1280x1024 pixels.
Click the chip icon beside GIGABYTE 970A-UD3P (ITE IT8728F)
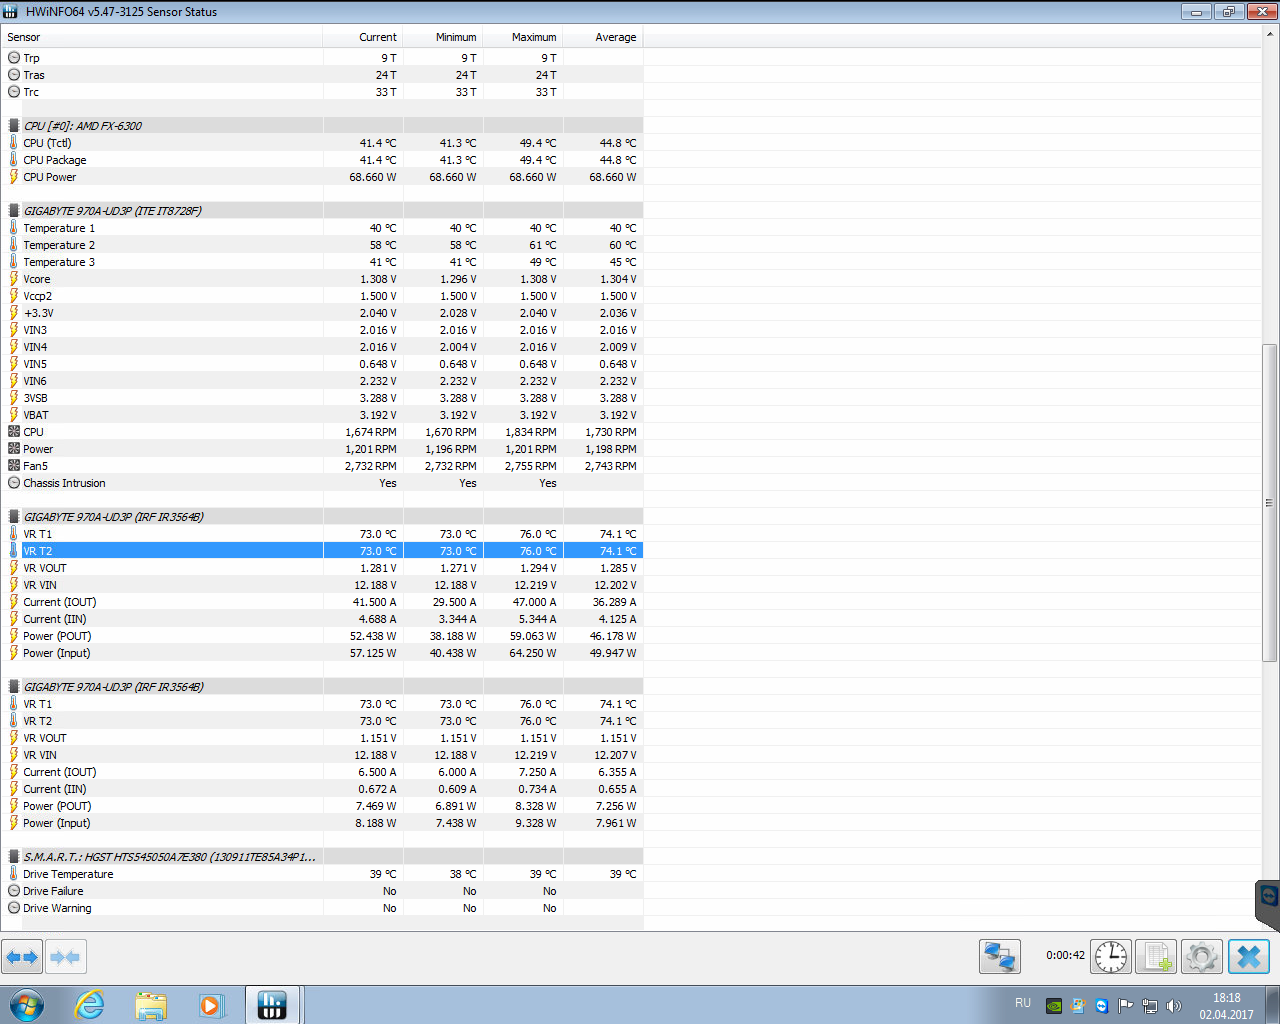pyautogui.click(x=14, y=211)
